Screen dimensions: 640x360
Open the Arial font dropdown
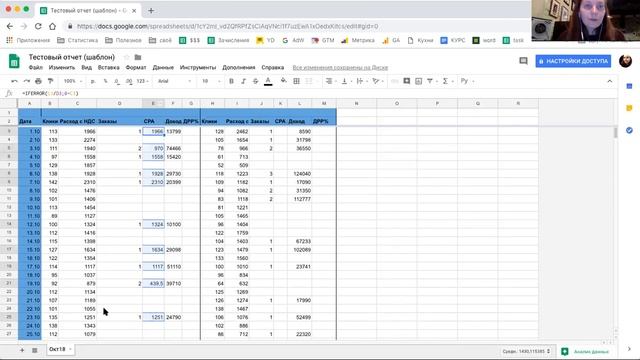(174, 81)
